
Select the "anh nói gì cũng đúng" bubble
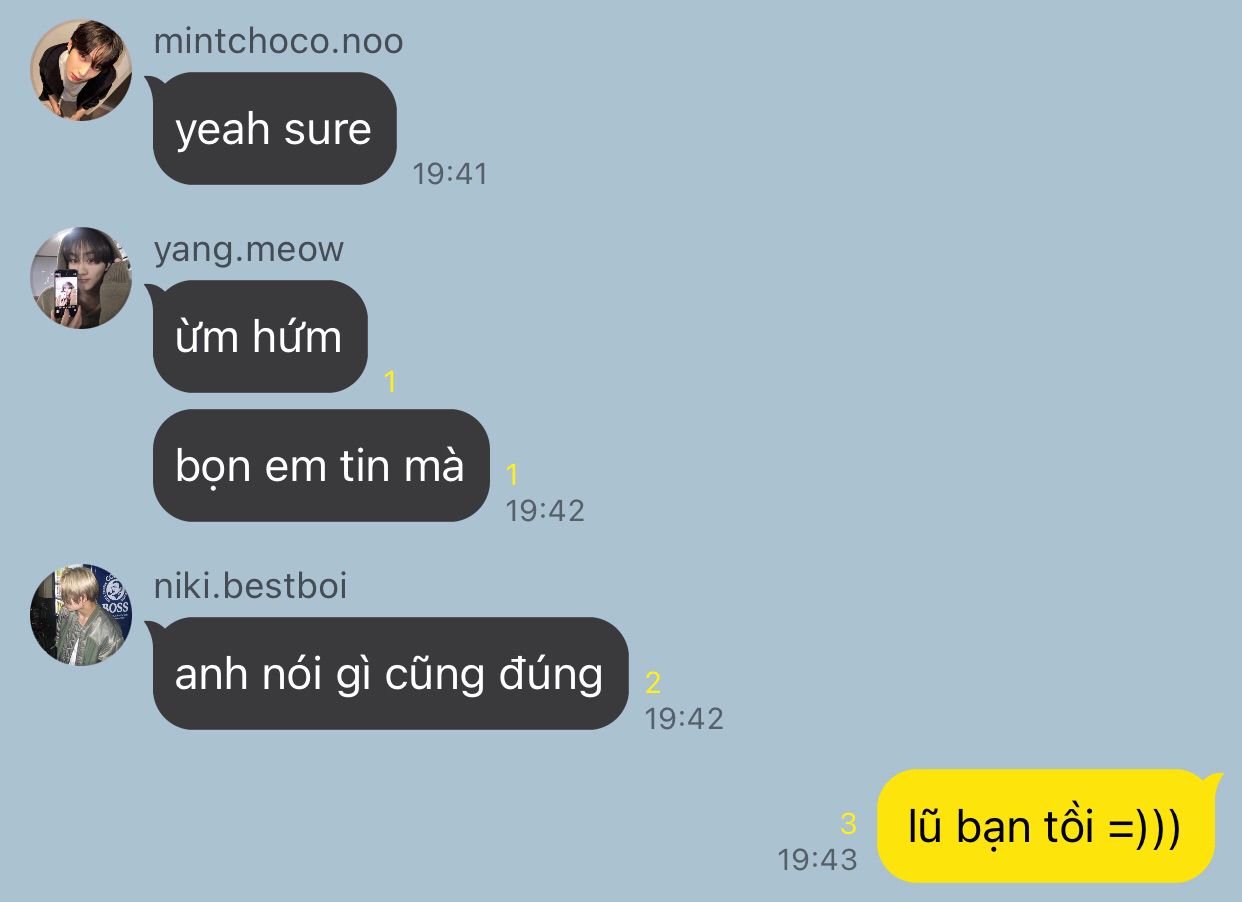[x=388, y=674]
